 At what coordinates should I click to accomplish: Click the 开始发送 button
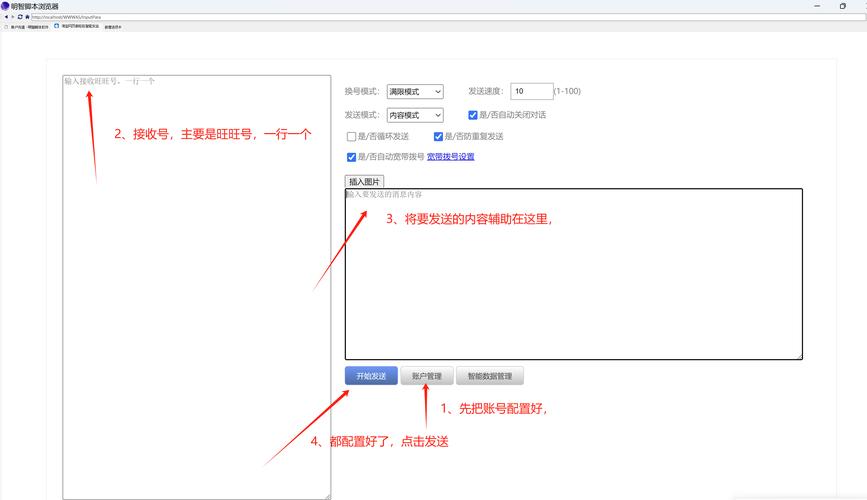(x=371, y=376)
